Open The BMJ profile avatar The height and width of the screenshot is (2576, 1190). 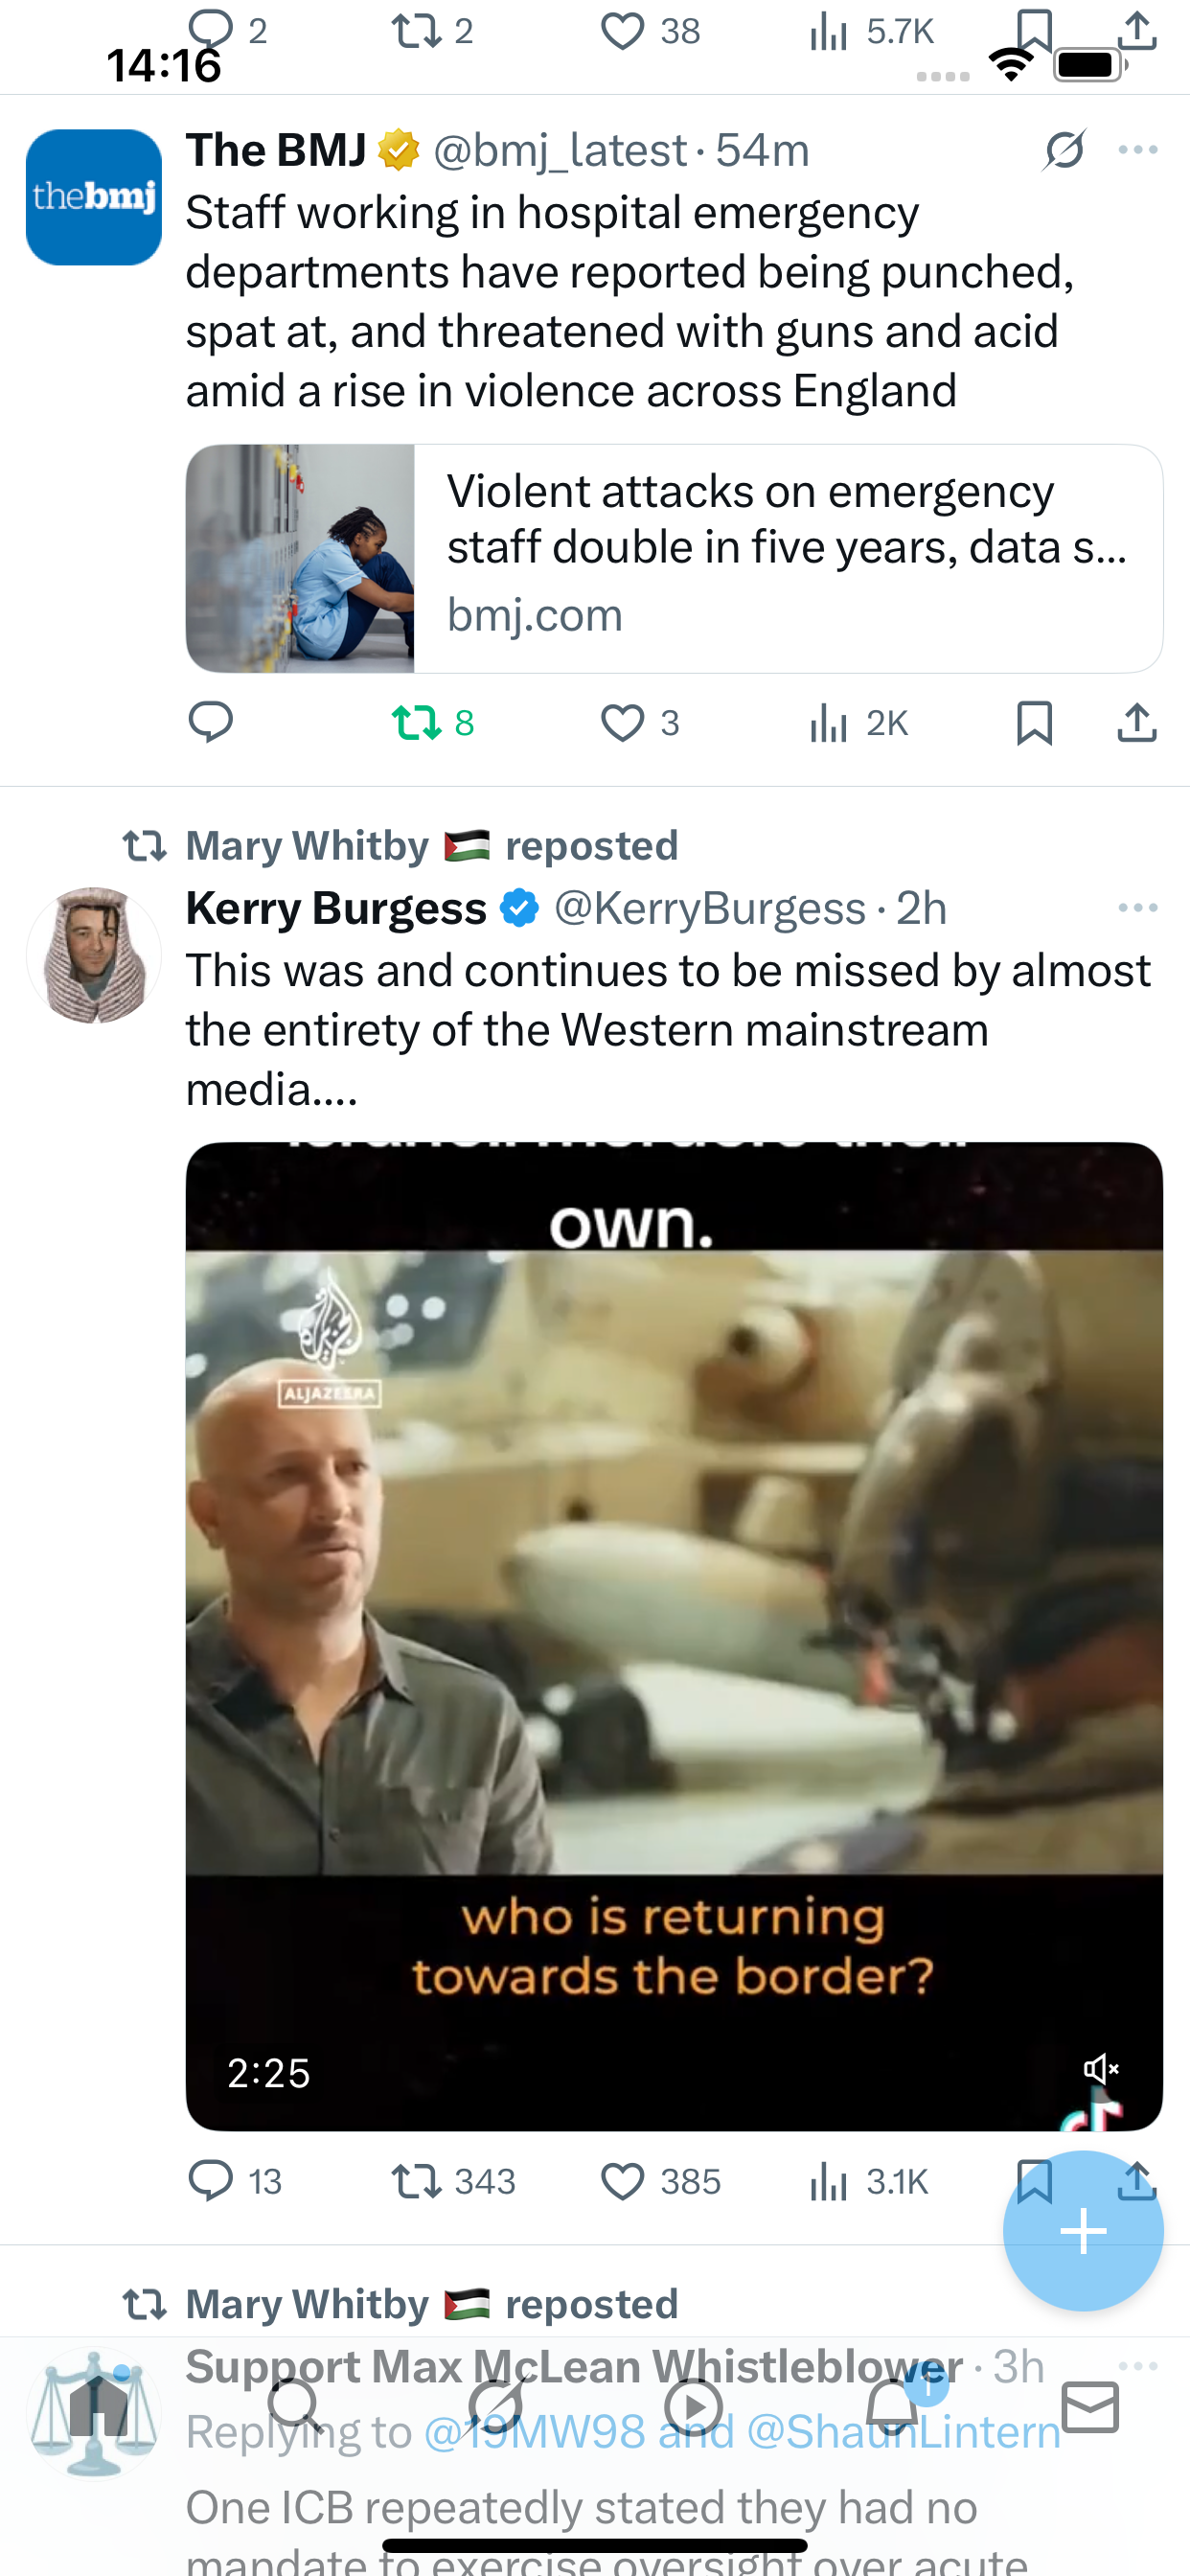(x=94, y=197)
